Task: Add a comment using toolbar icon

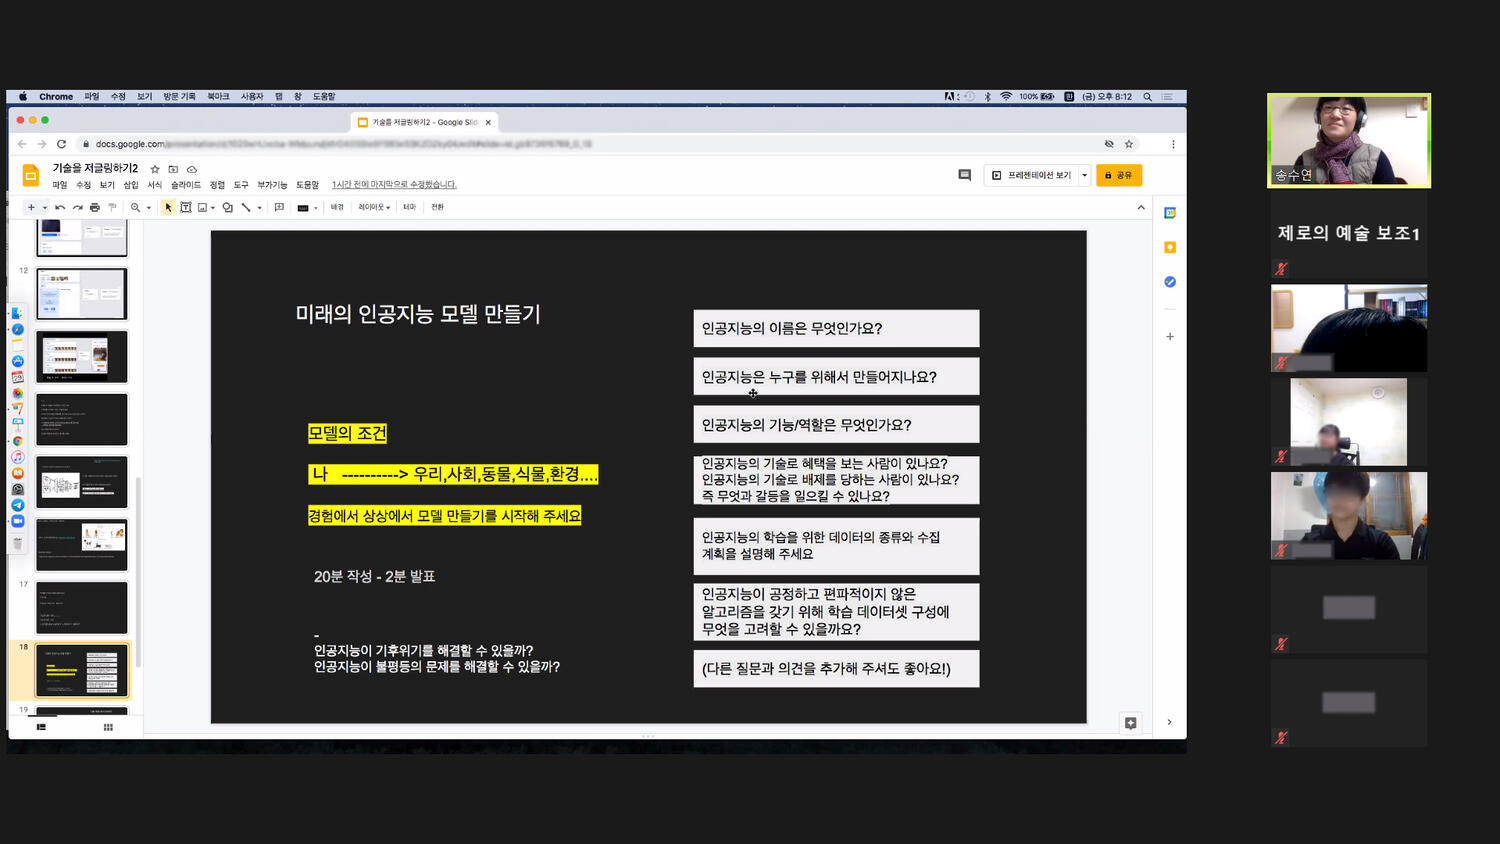Action: [x=279, y=208]
